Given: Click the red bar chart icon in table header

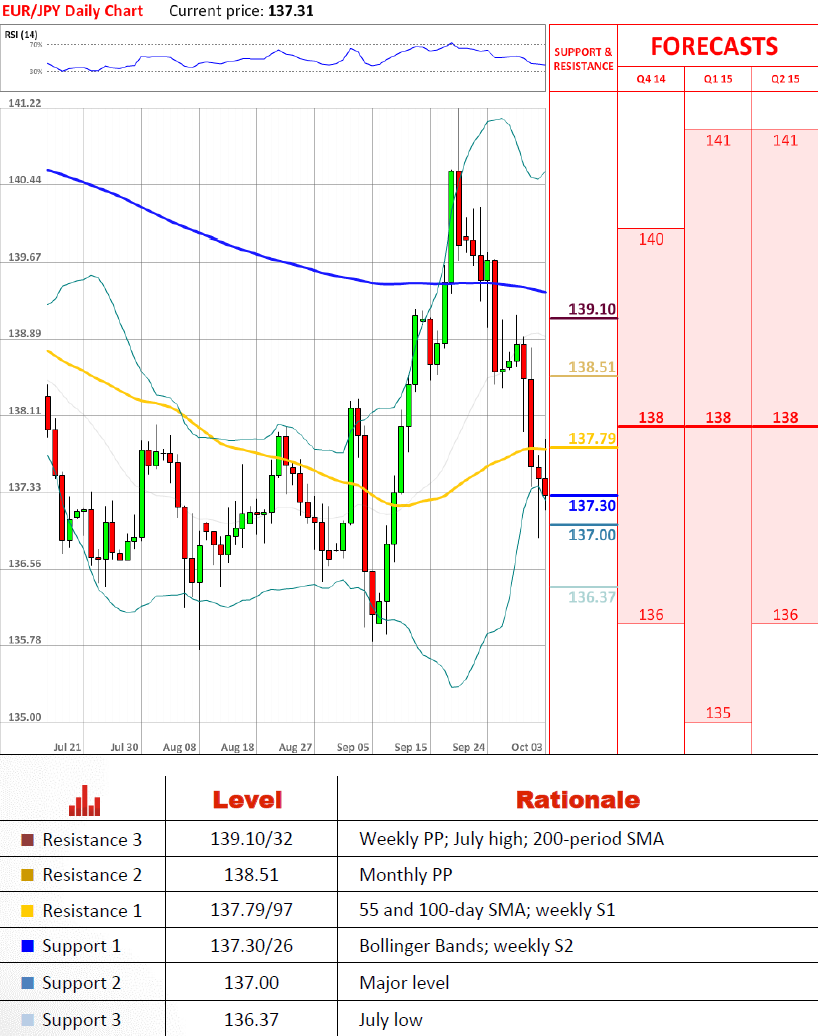Looking at the screenshot, I should point(85,800).
